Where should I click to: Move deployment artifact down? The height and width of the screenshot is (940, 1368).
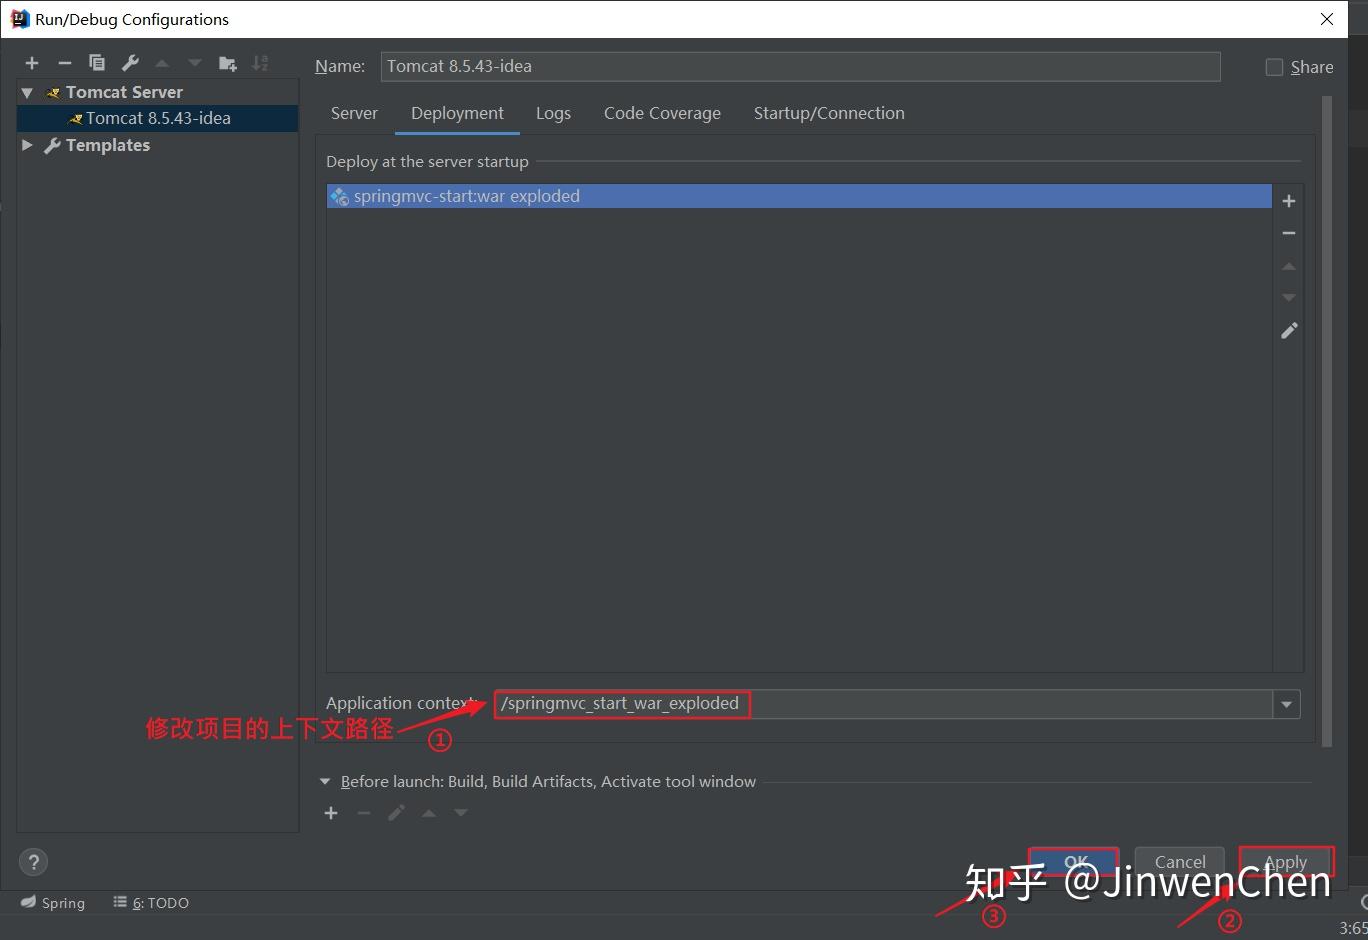click(x=1289, y=298)
